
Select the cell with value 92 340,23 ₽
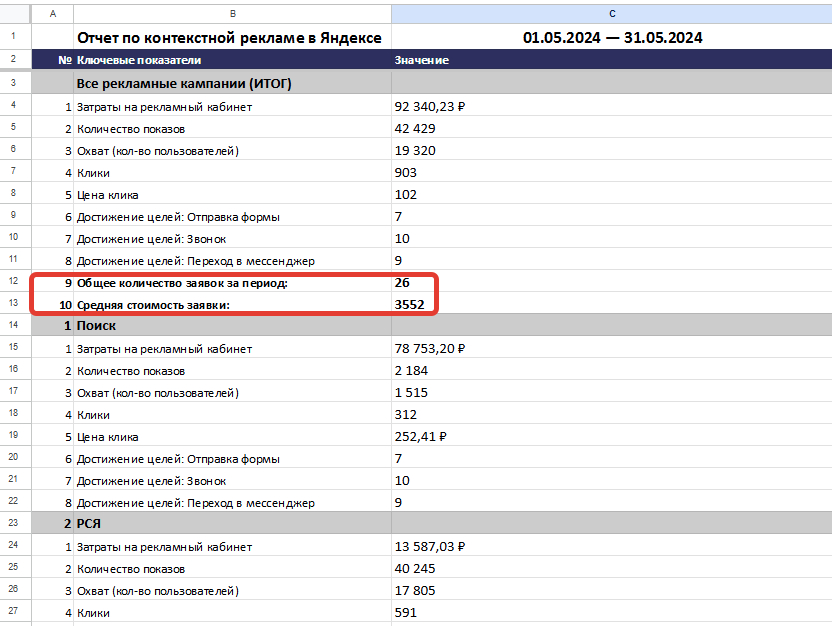click(x=612, y=107)
